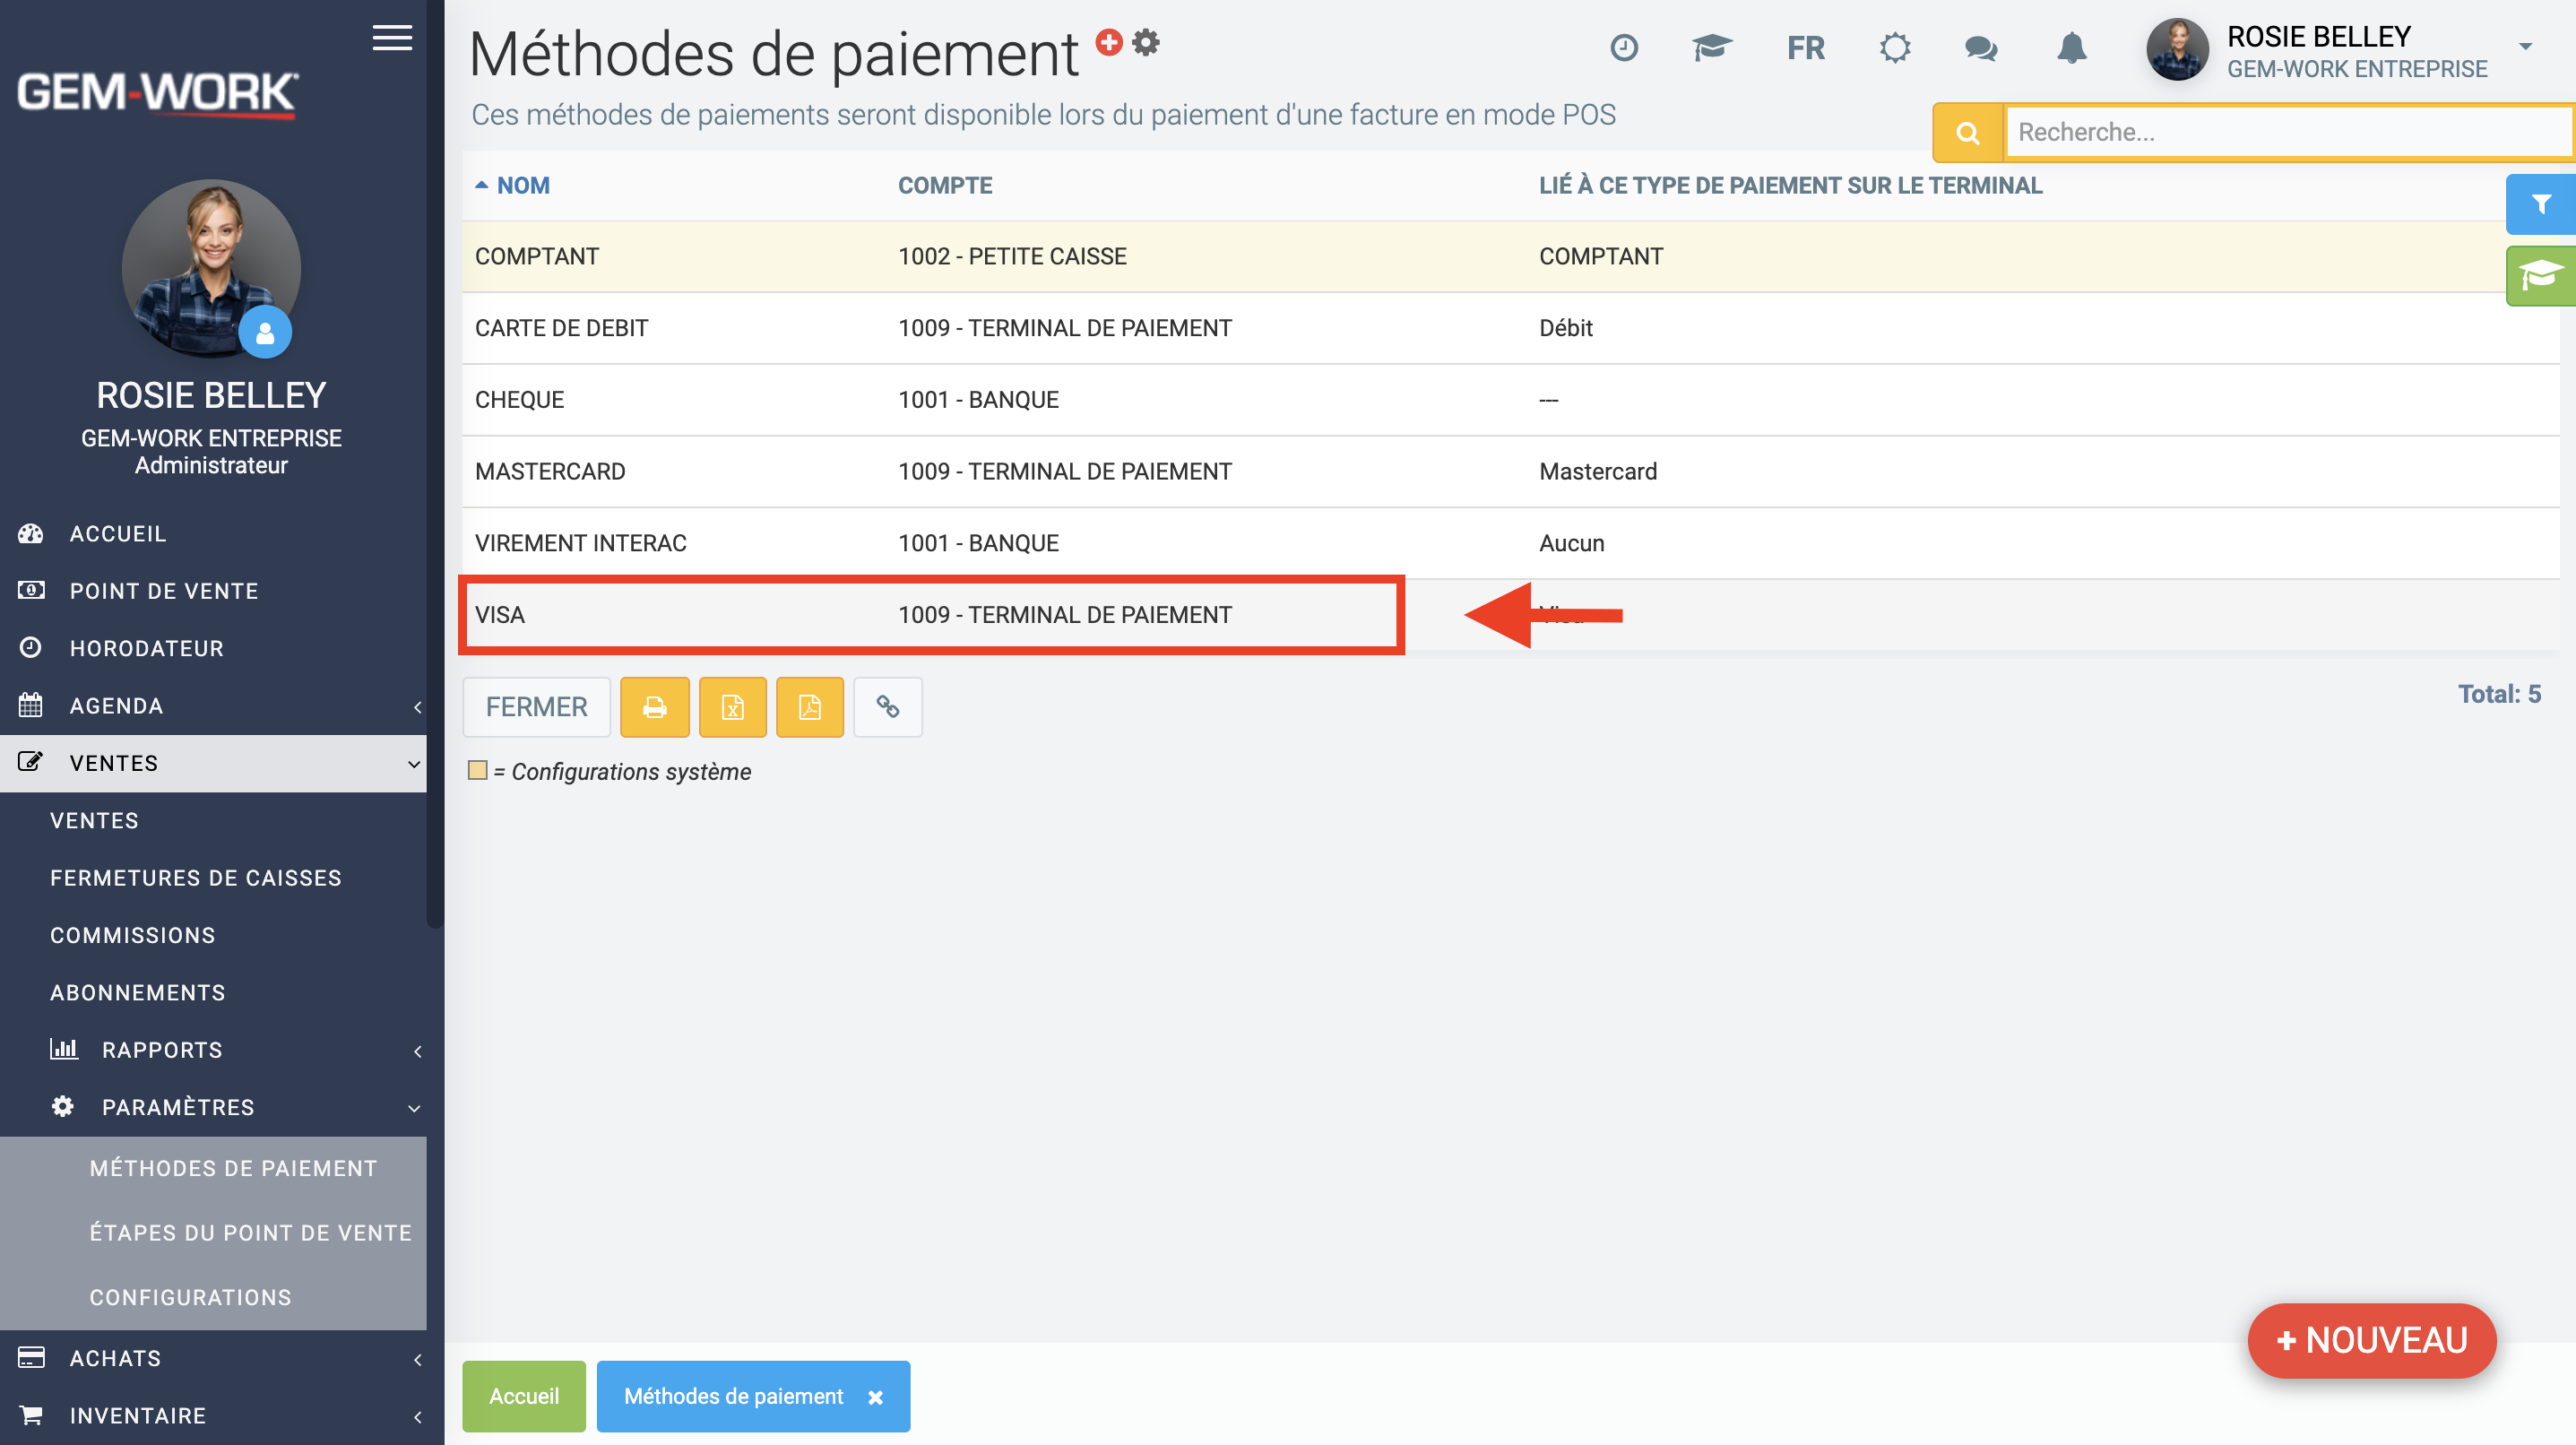Click the blue filter funnel button
This screenshot has width=2576, height=1445.
click(x=2539, y=205)
